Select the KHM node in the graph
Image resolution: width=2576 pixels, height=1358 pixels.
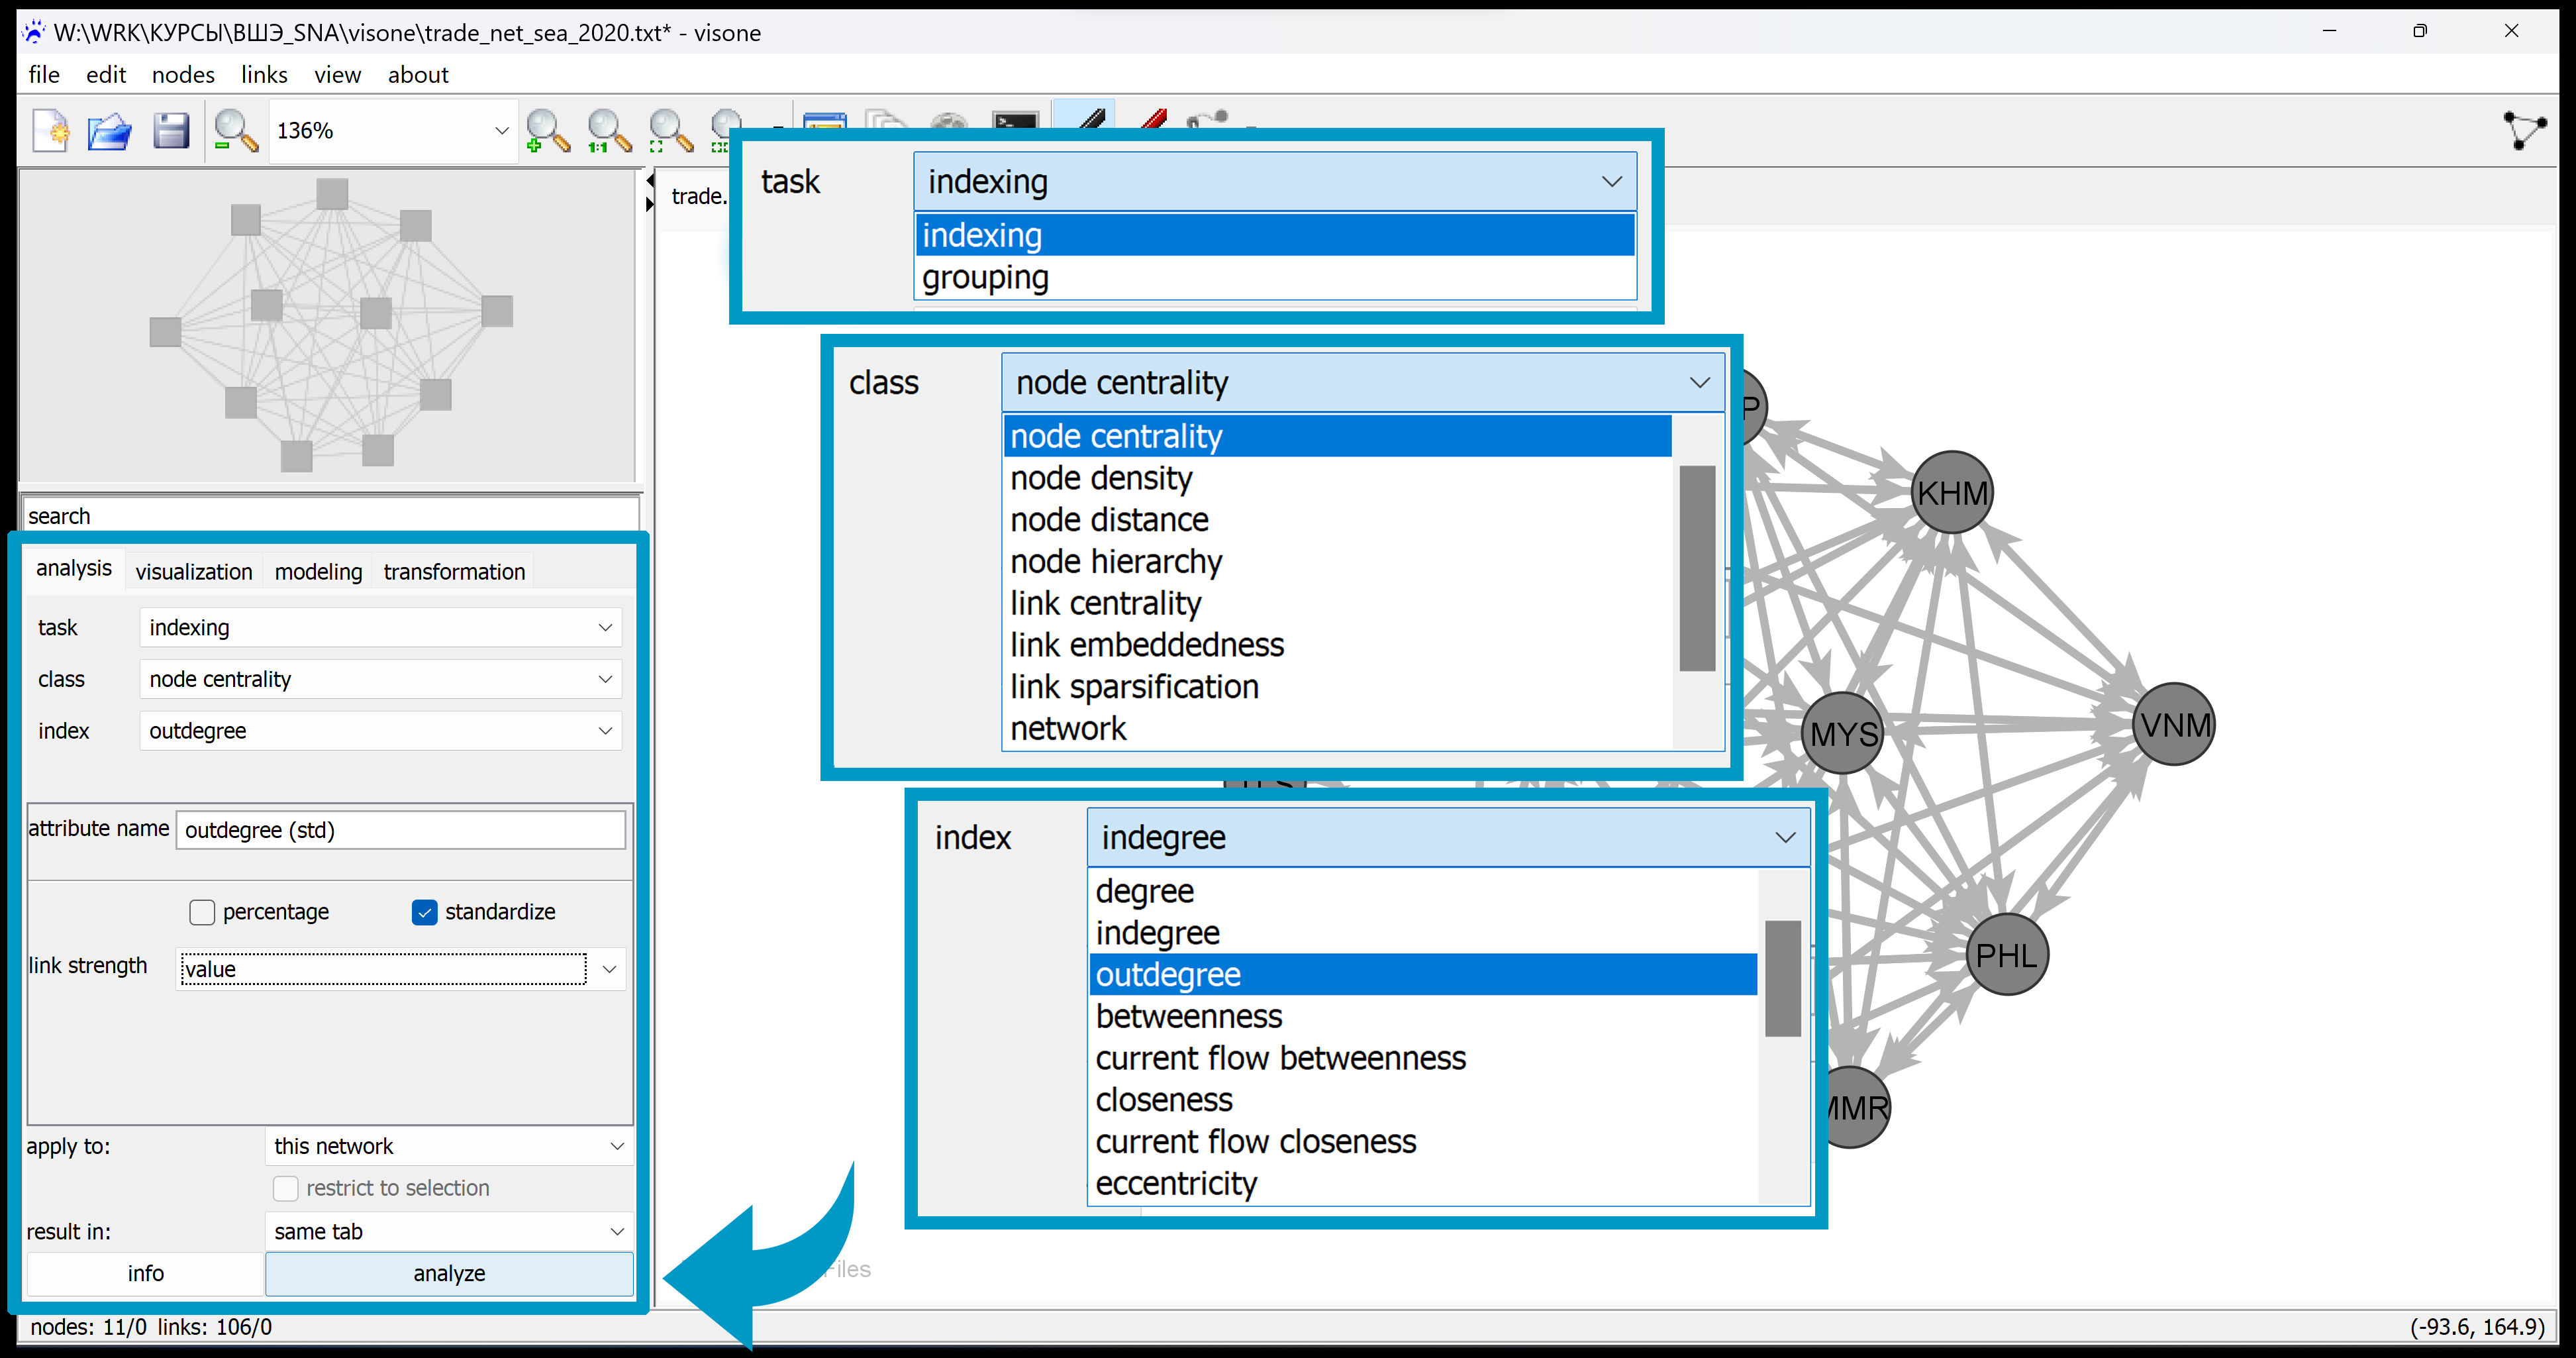[1951, 493]
